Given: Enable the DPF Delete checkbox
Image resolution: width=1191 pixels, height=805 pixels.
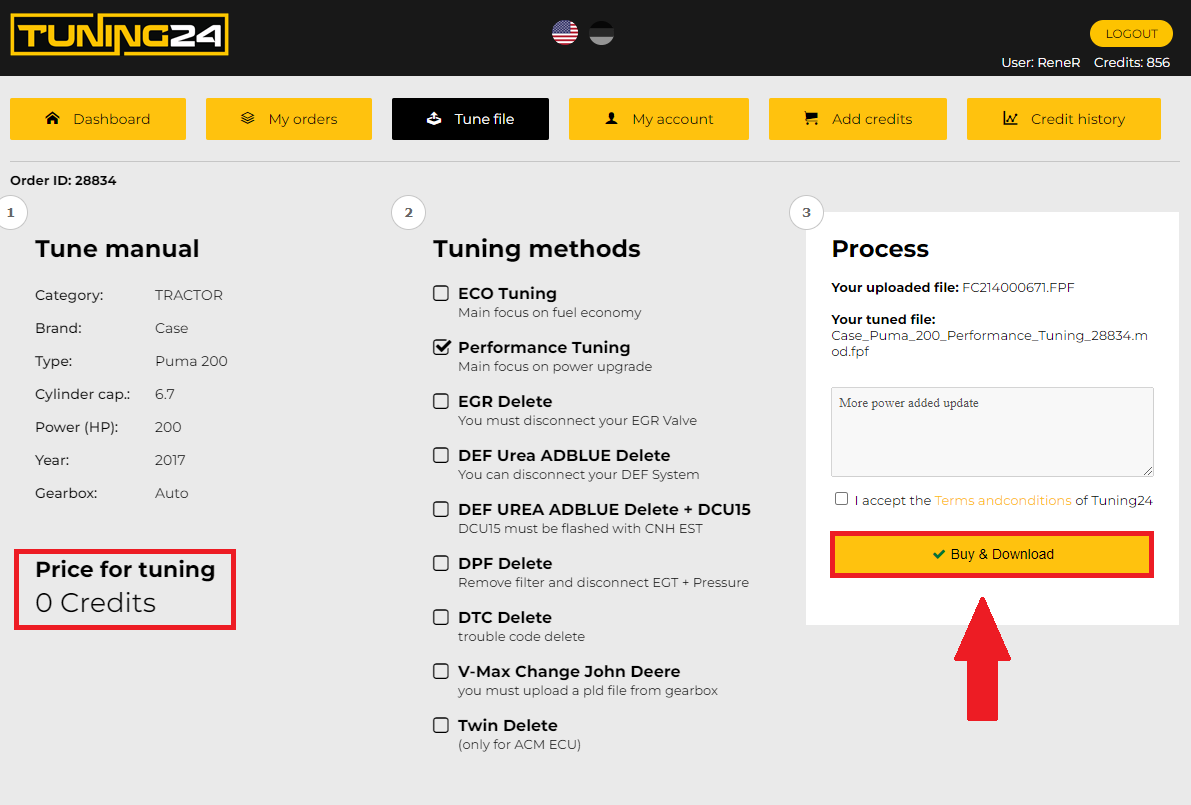Looking at the screenshot, I should pyautogui.click(x=441, y=563).
